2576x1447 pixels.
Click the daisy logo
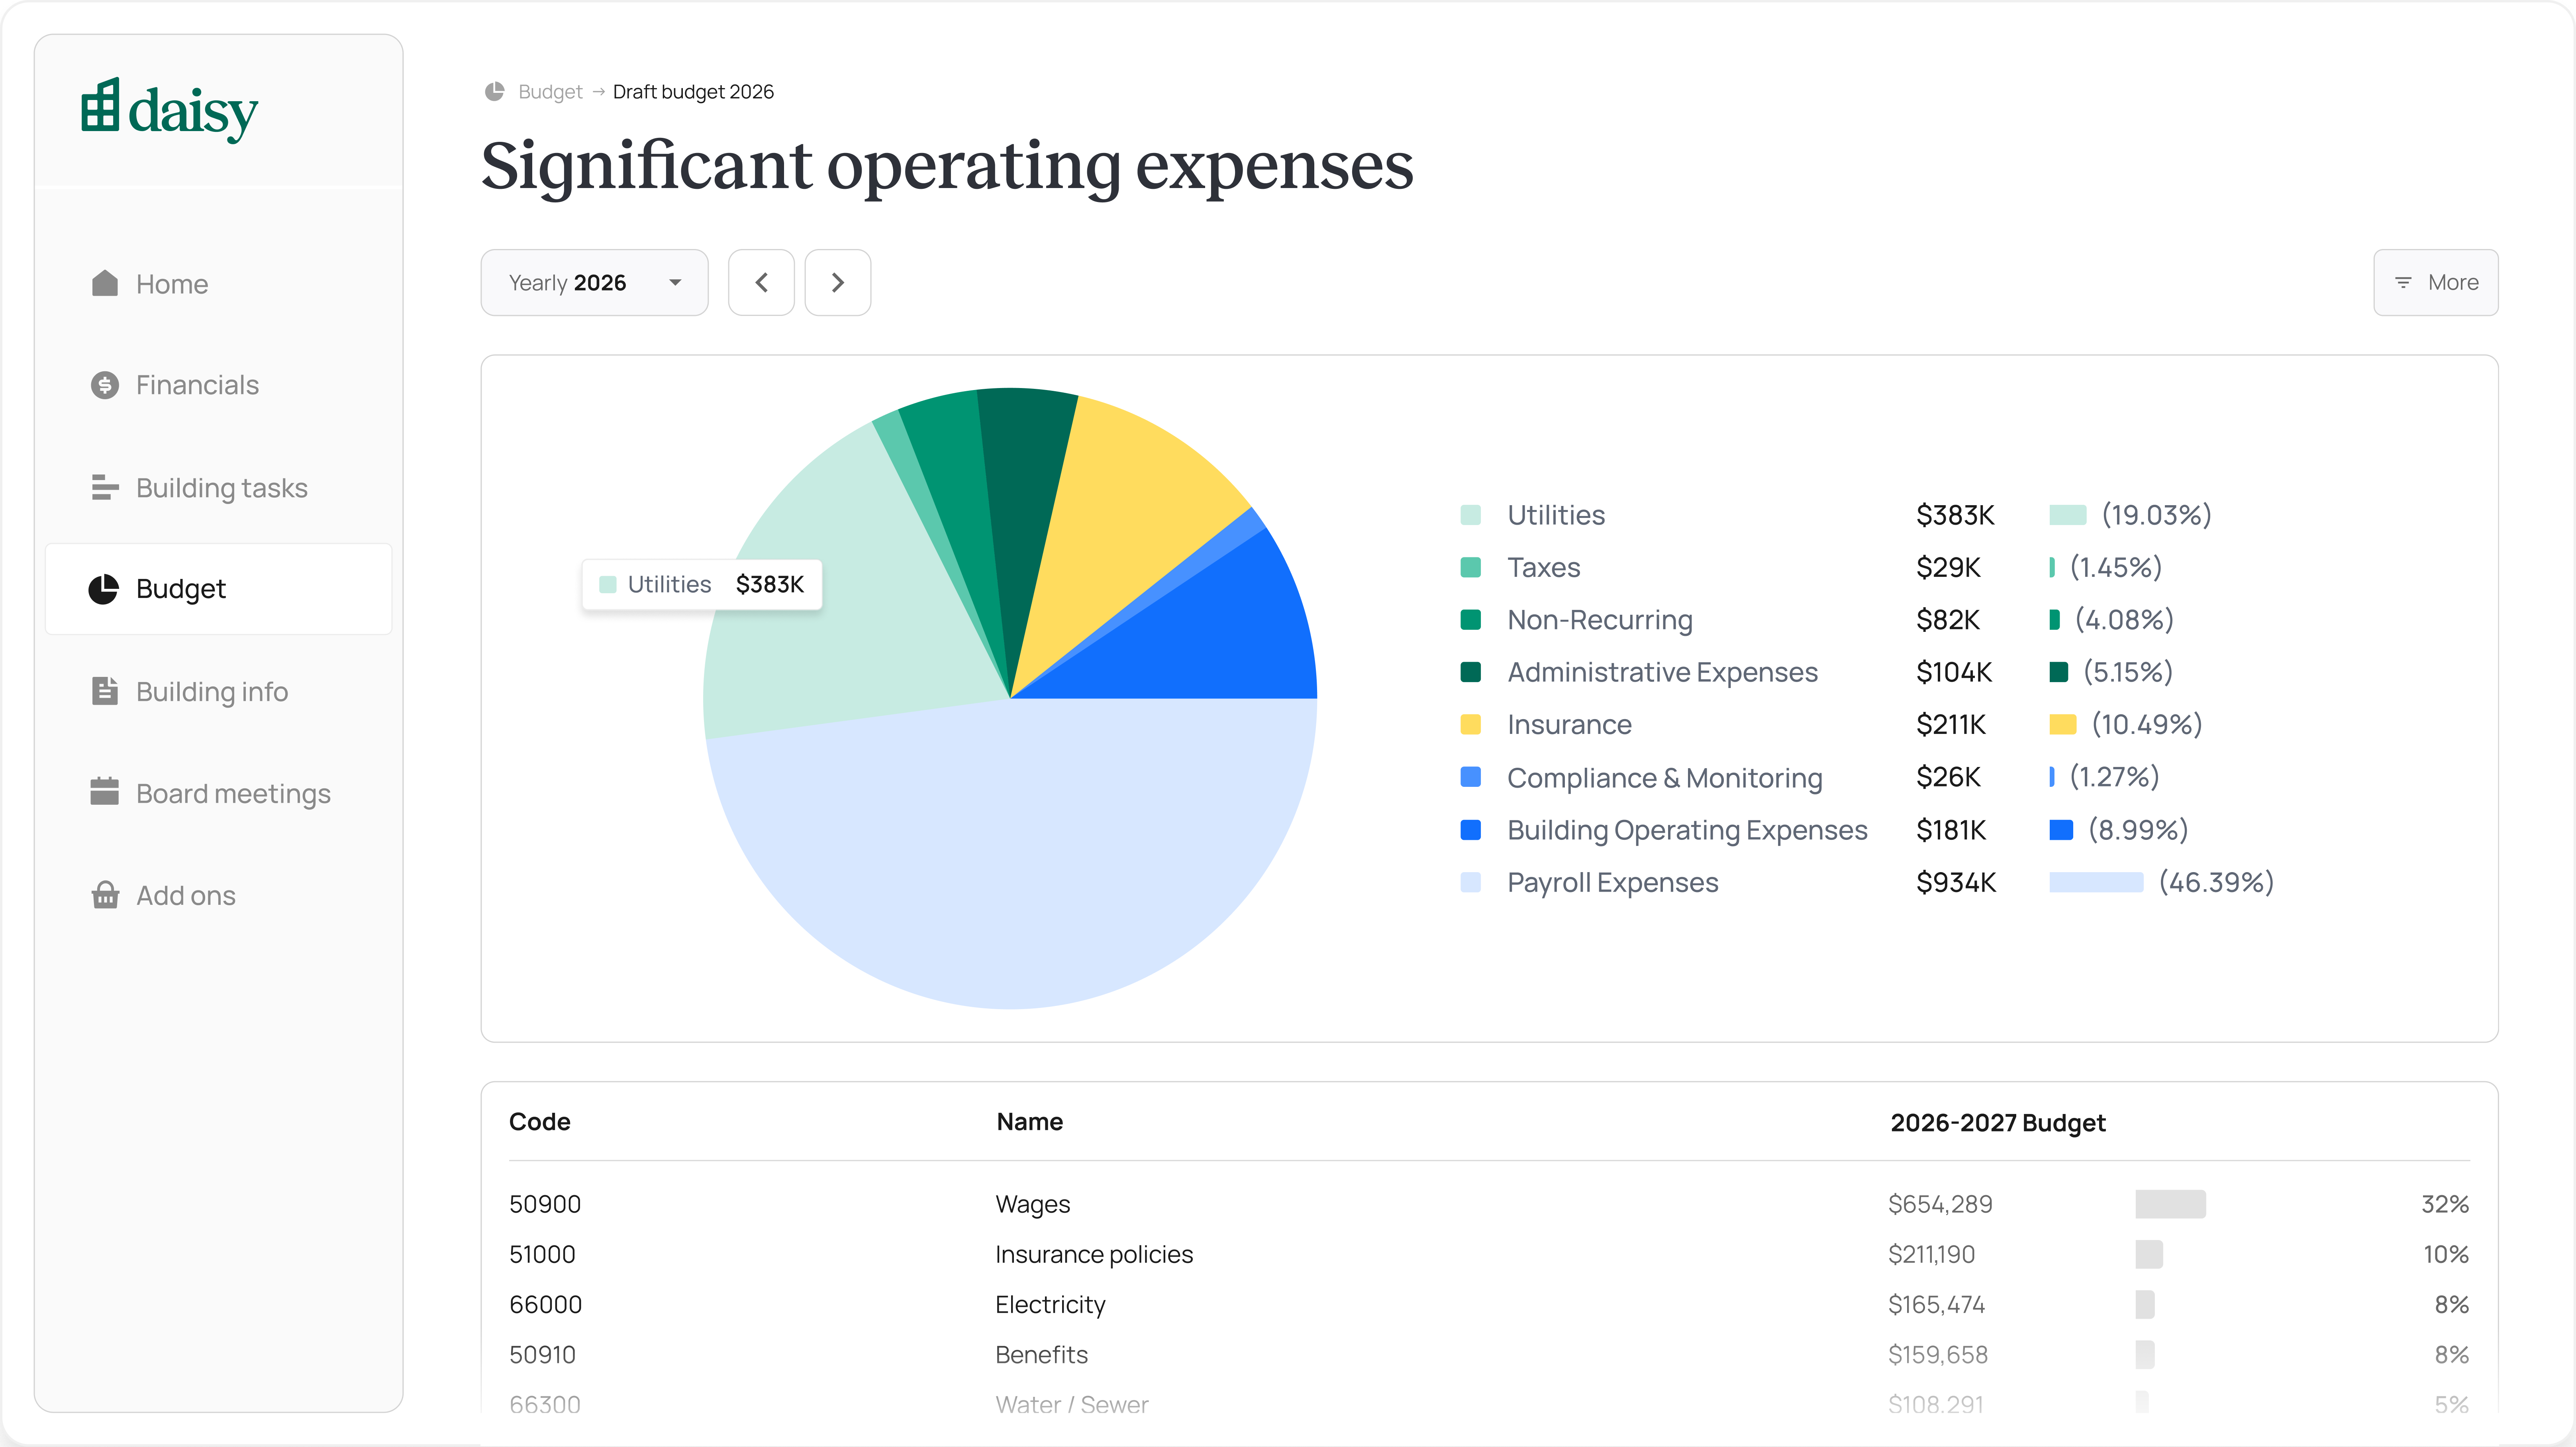click(x=169, y=110)
